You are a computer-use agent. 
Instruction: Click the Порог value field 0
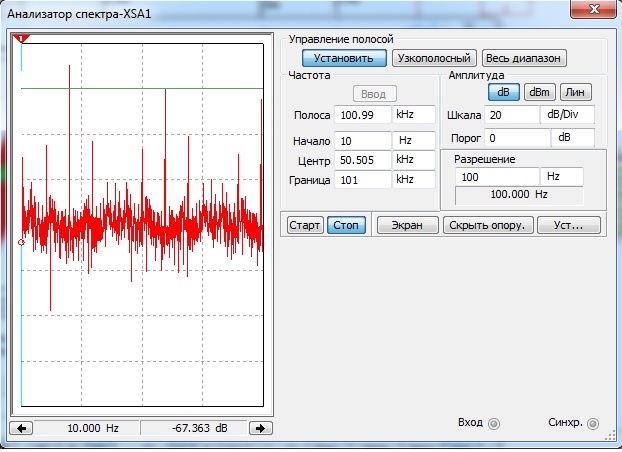coord(517,138)
